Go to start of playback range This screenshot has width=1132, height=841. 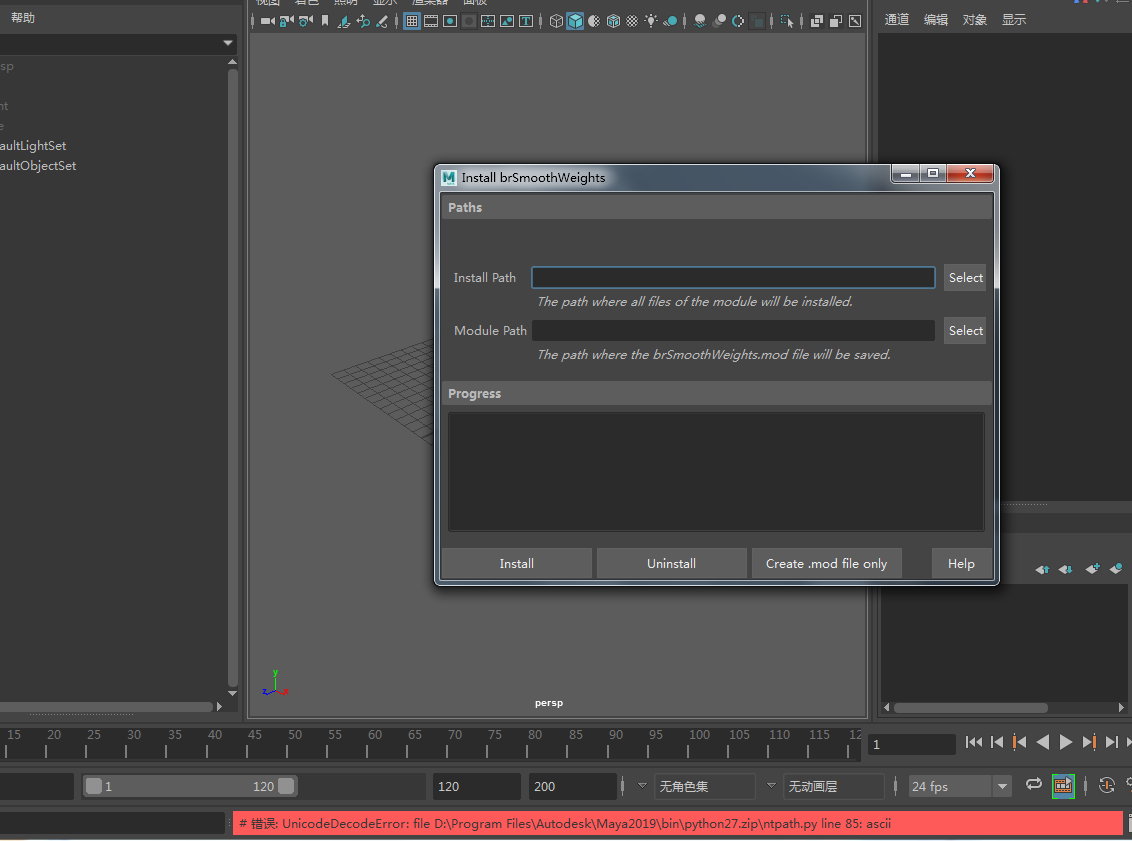[x=973, y=742]
